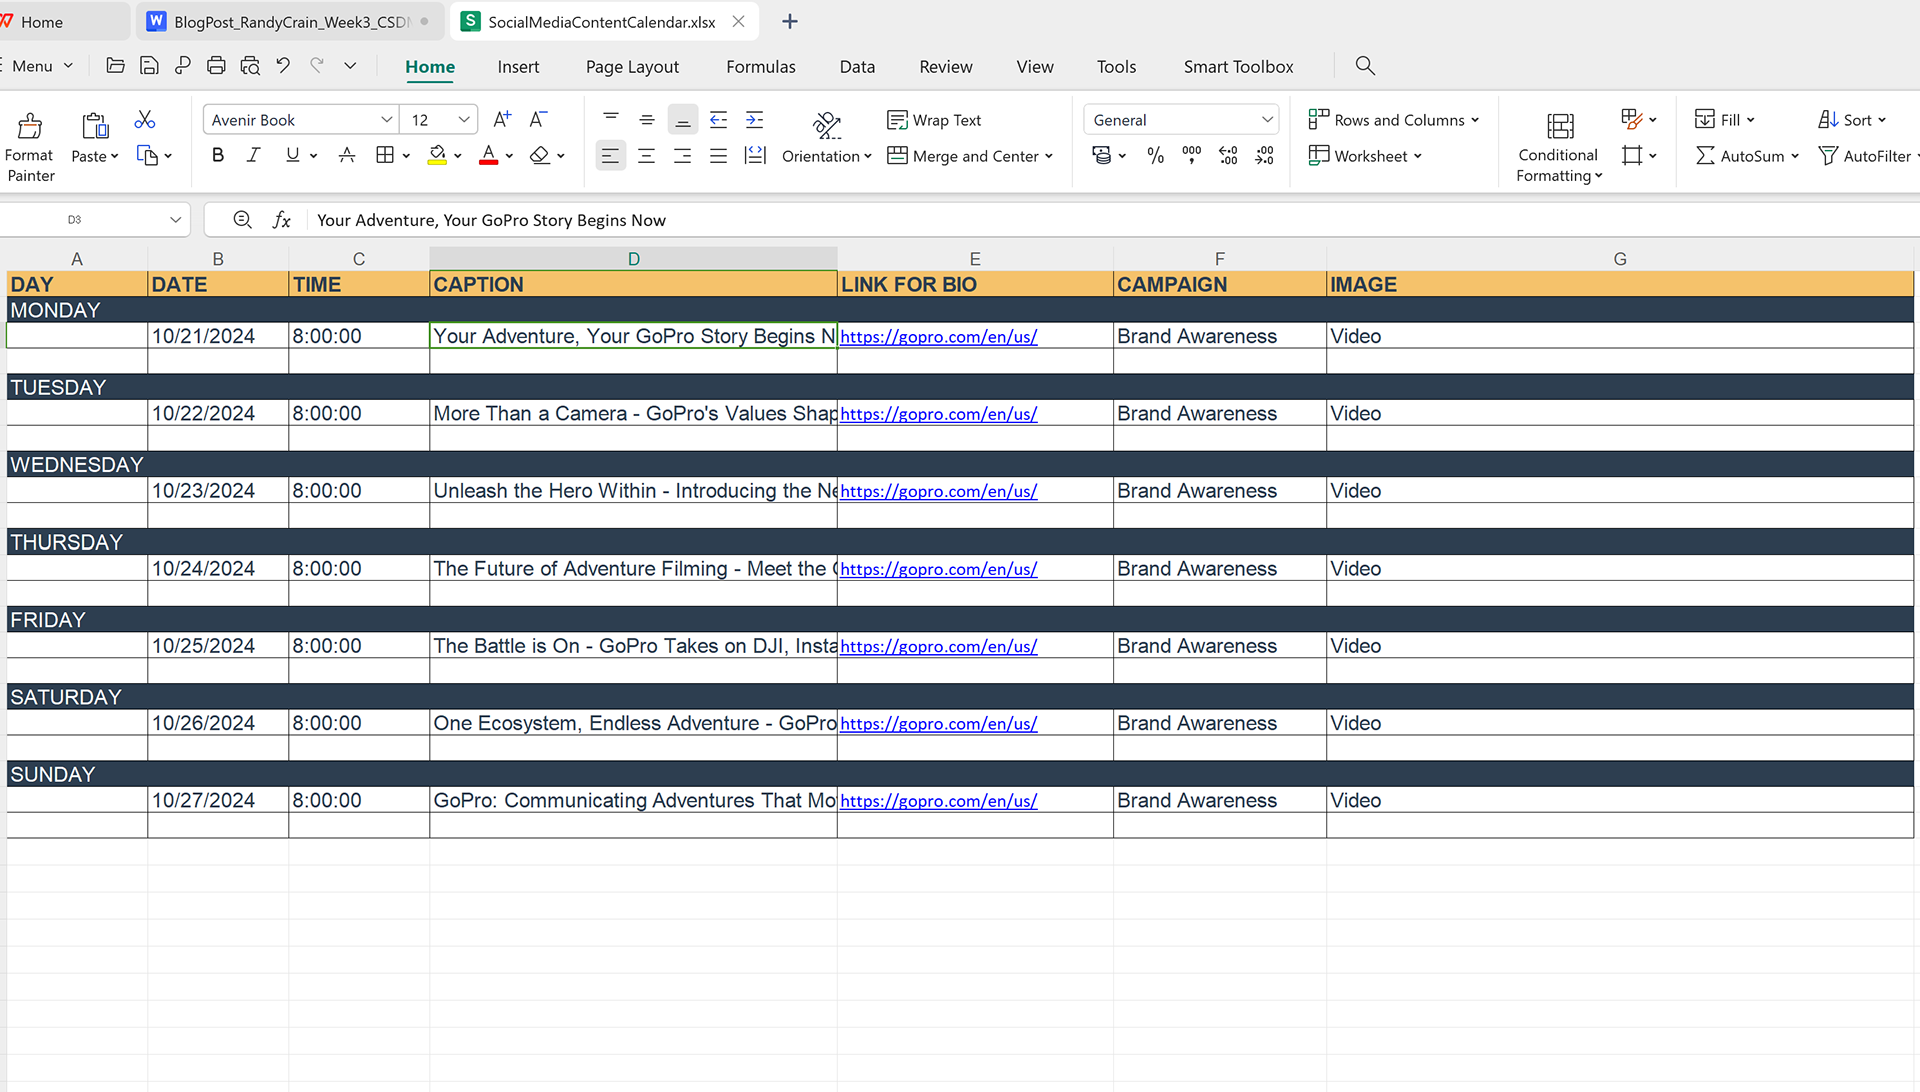This screenshot has height=1092, width=1920.
Task: Set vertical Bottom Align
Action: pos(683,120)
